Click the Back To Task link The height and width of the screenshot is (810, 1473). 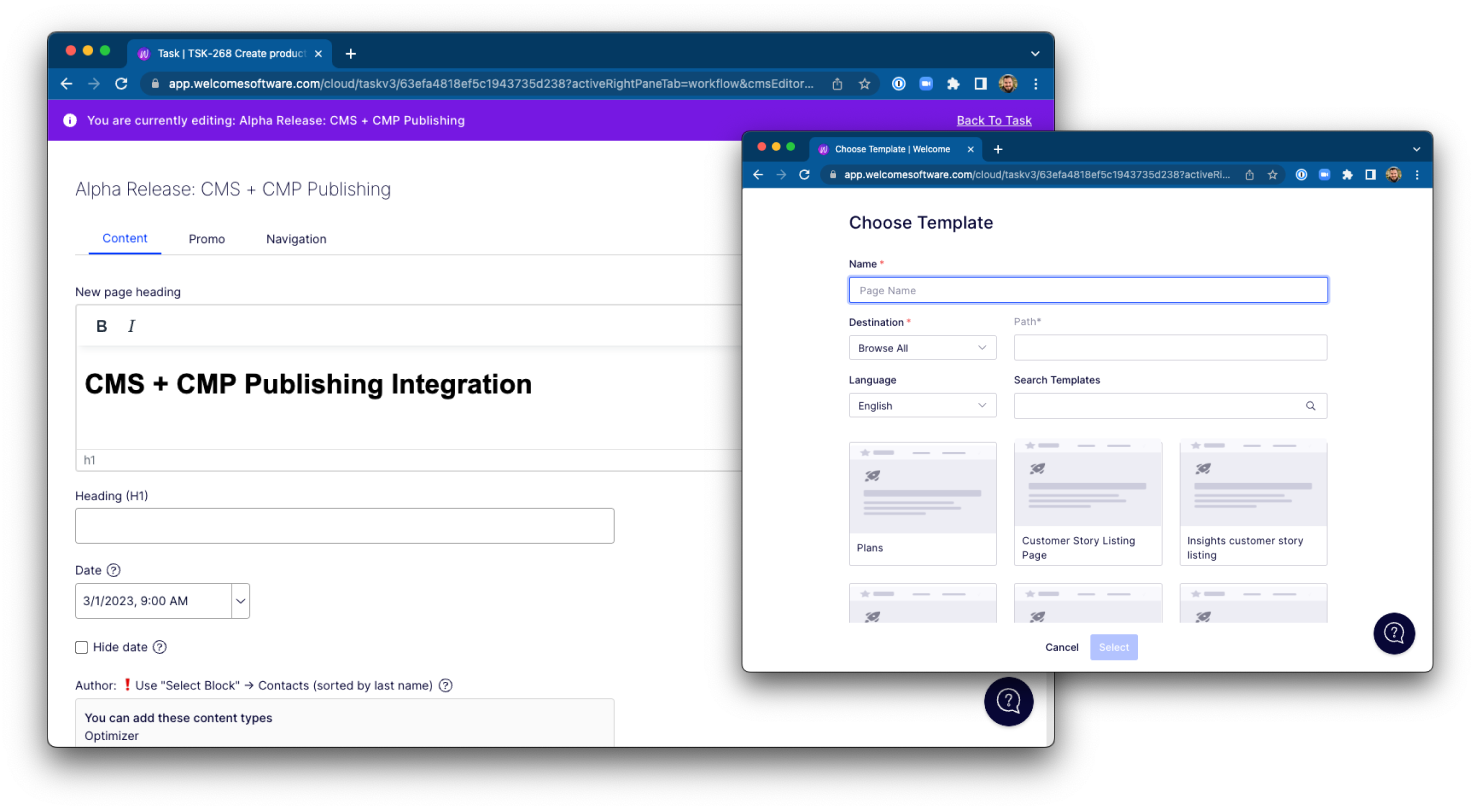[994, 120]
